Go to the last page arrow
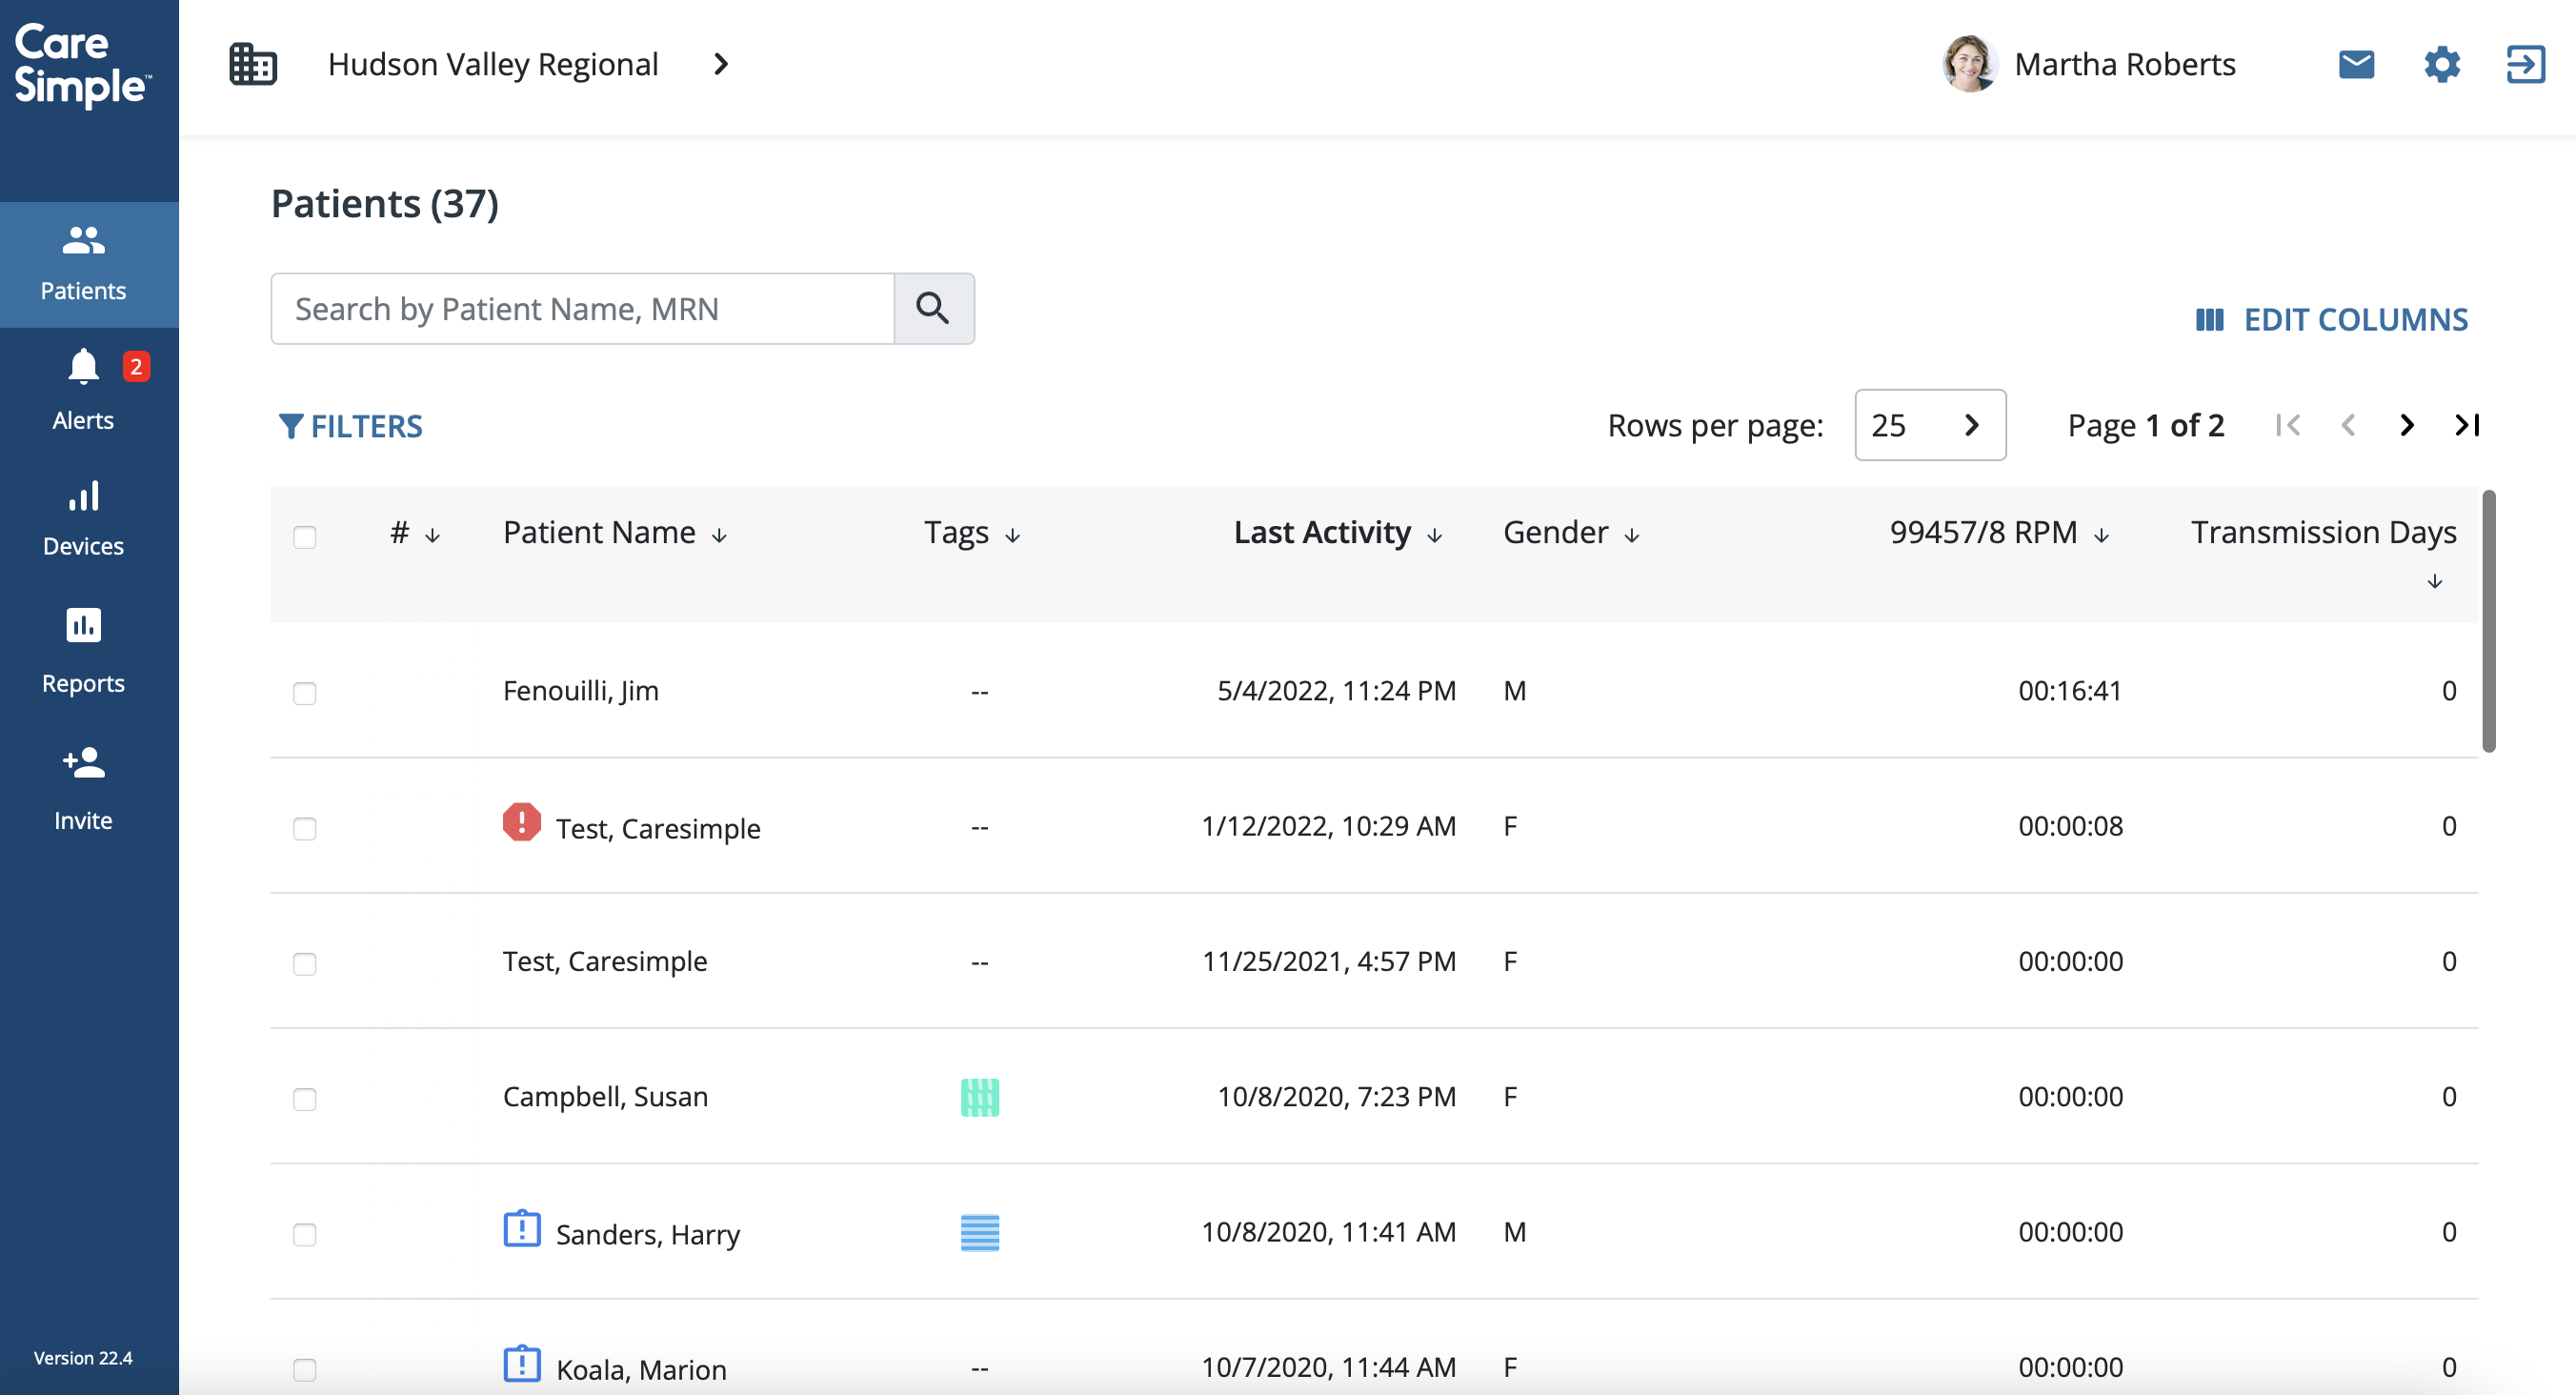 (x=2467, y=425)
